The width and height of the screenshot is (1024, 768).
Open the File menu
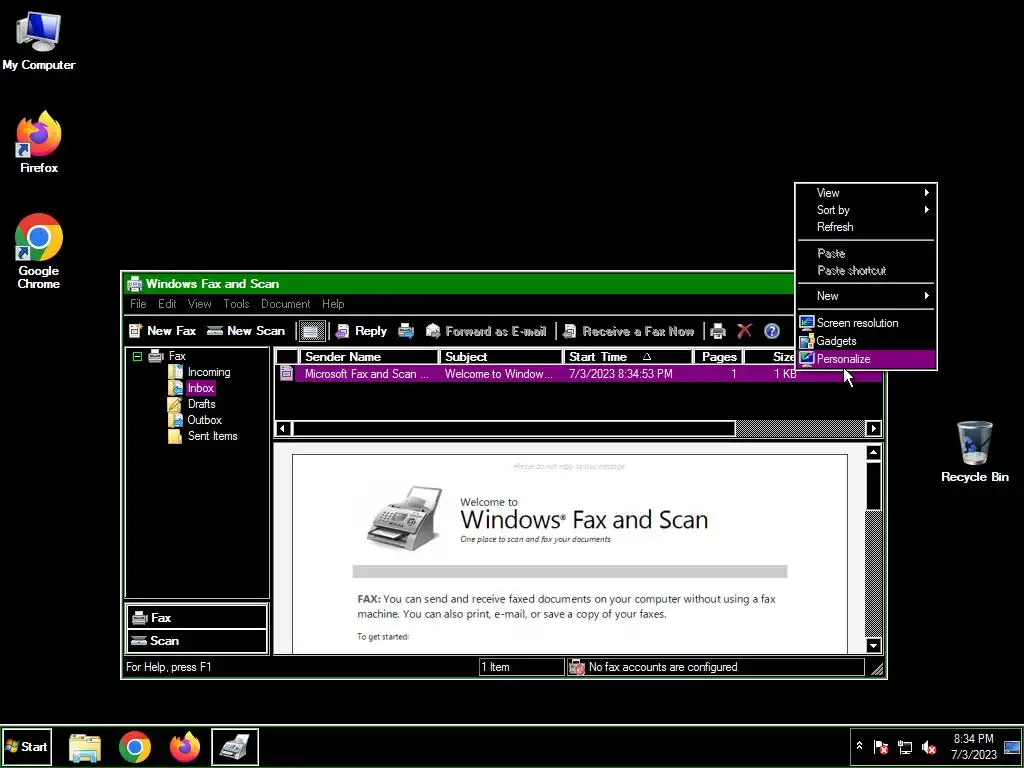click(x=138, y=304)
